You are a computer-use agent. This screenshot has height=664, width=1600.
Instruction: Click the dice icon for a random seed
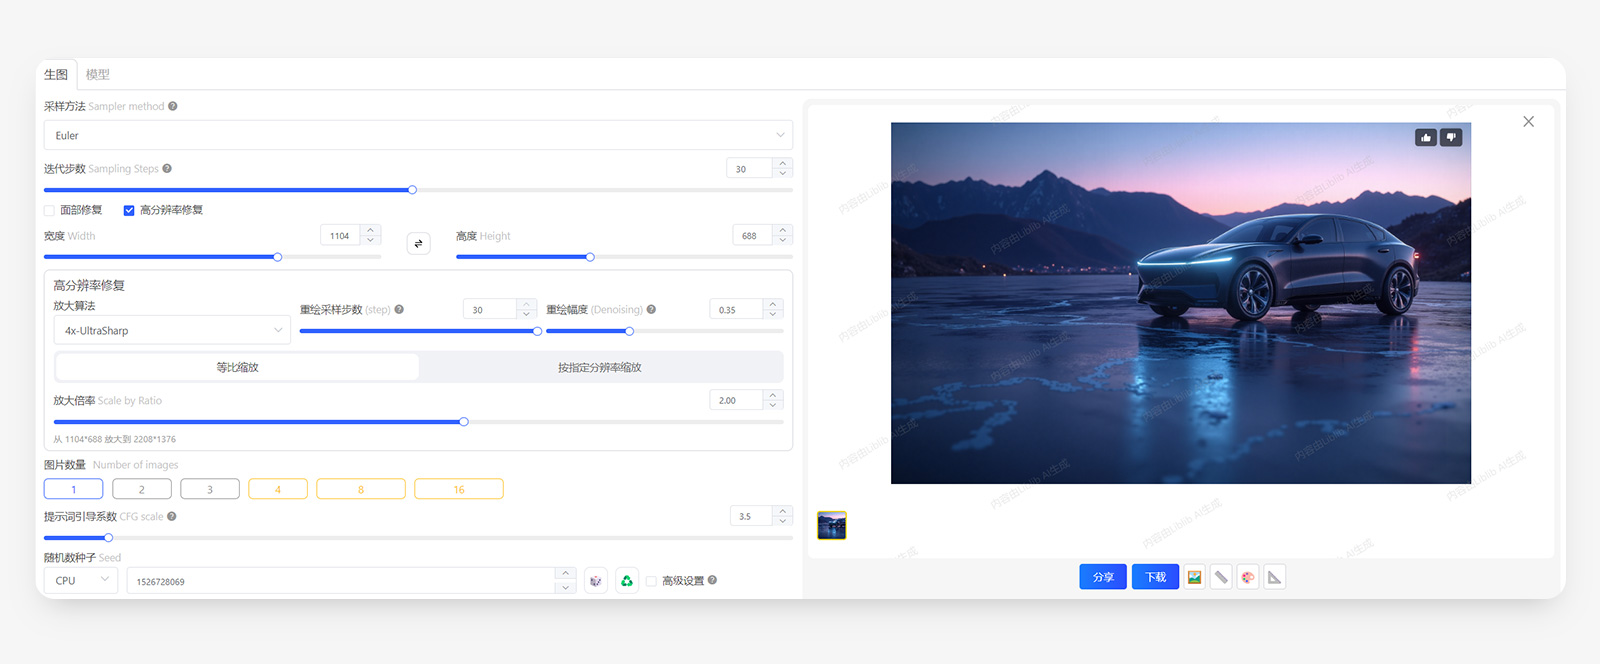(x=595, y=581)
